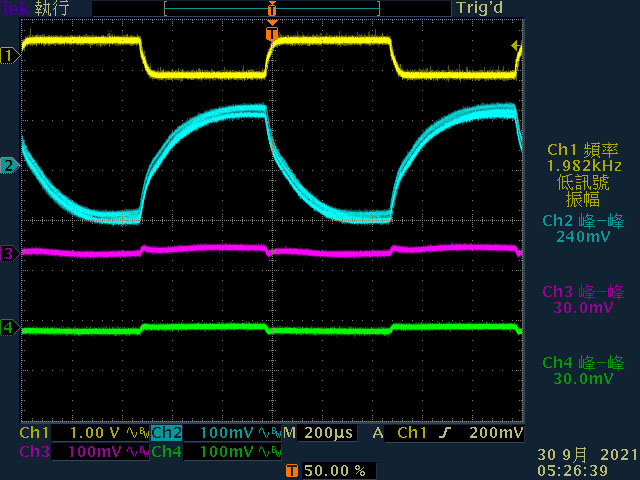Click the channel 1 ground marker
This screenshot has height=480, width=640.
[x=10, y=56]
